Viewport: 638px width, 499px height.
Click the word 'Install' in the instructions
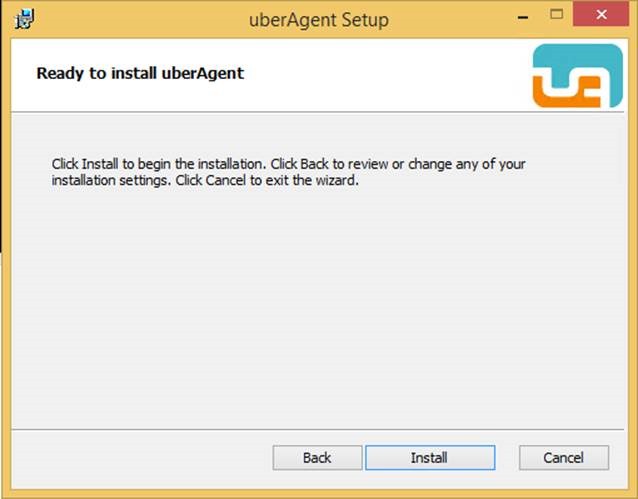click(x=100, y=164)
